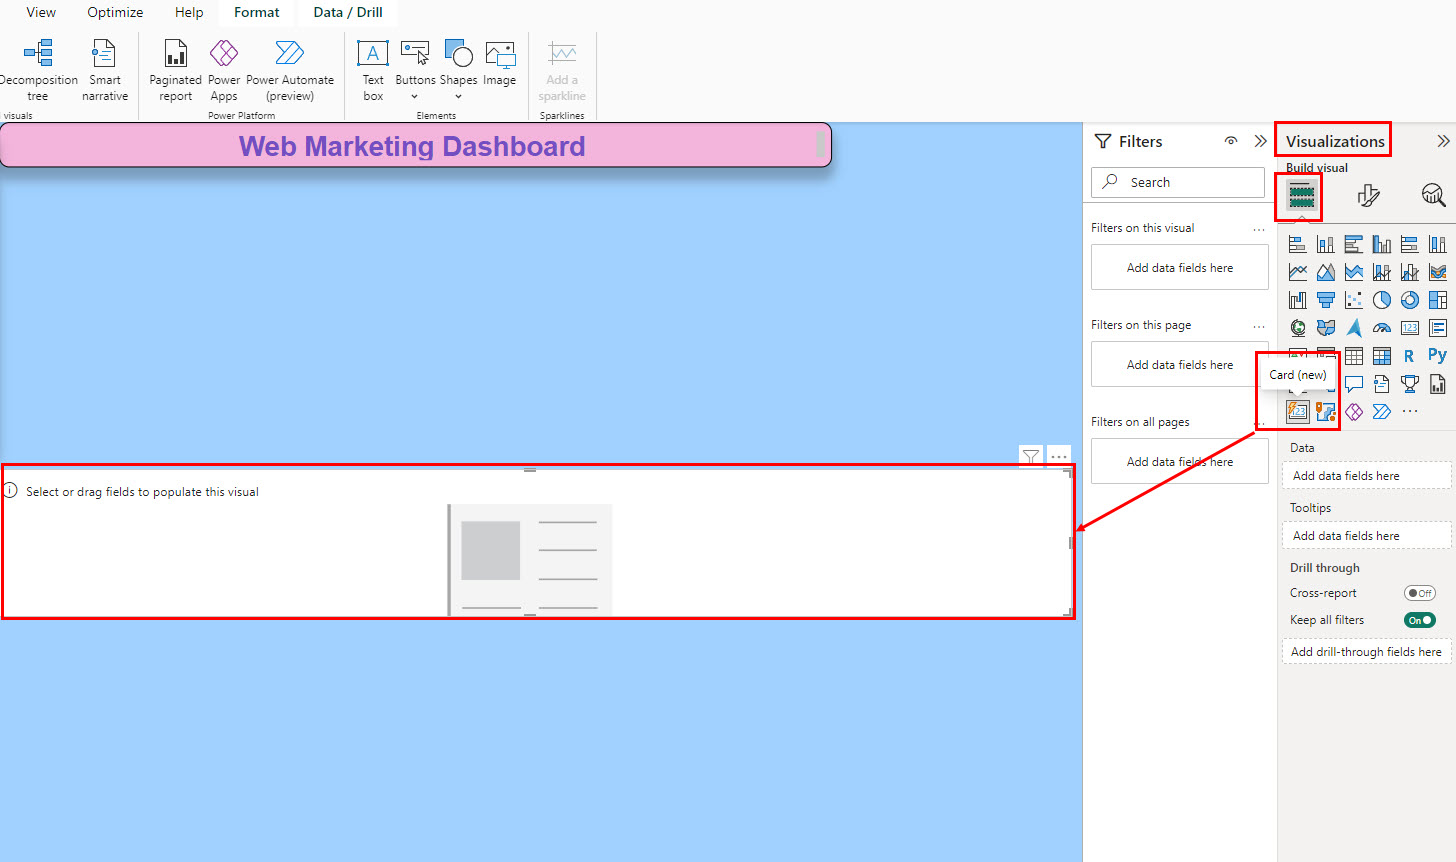
Task: Switch to the Data / Drill tab
Action: tap(348, 12)
